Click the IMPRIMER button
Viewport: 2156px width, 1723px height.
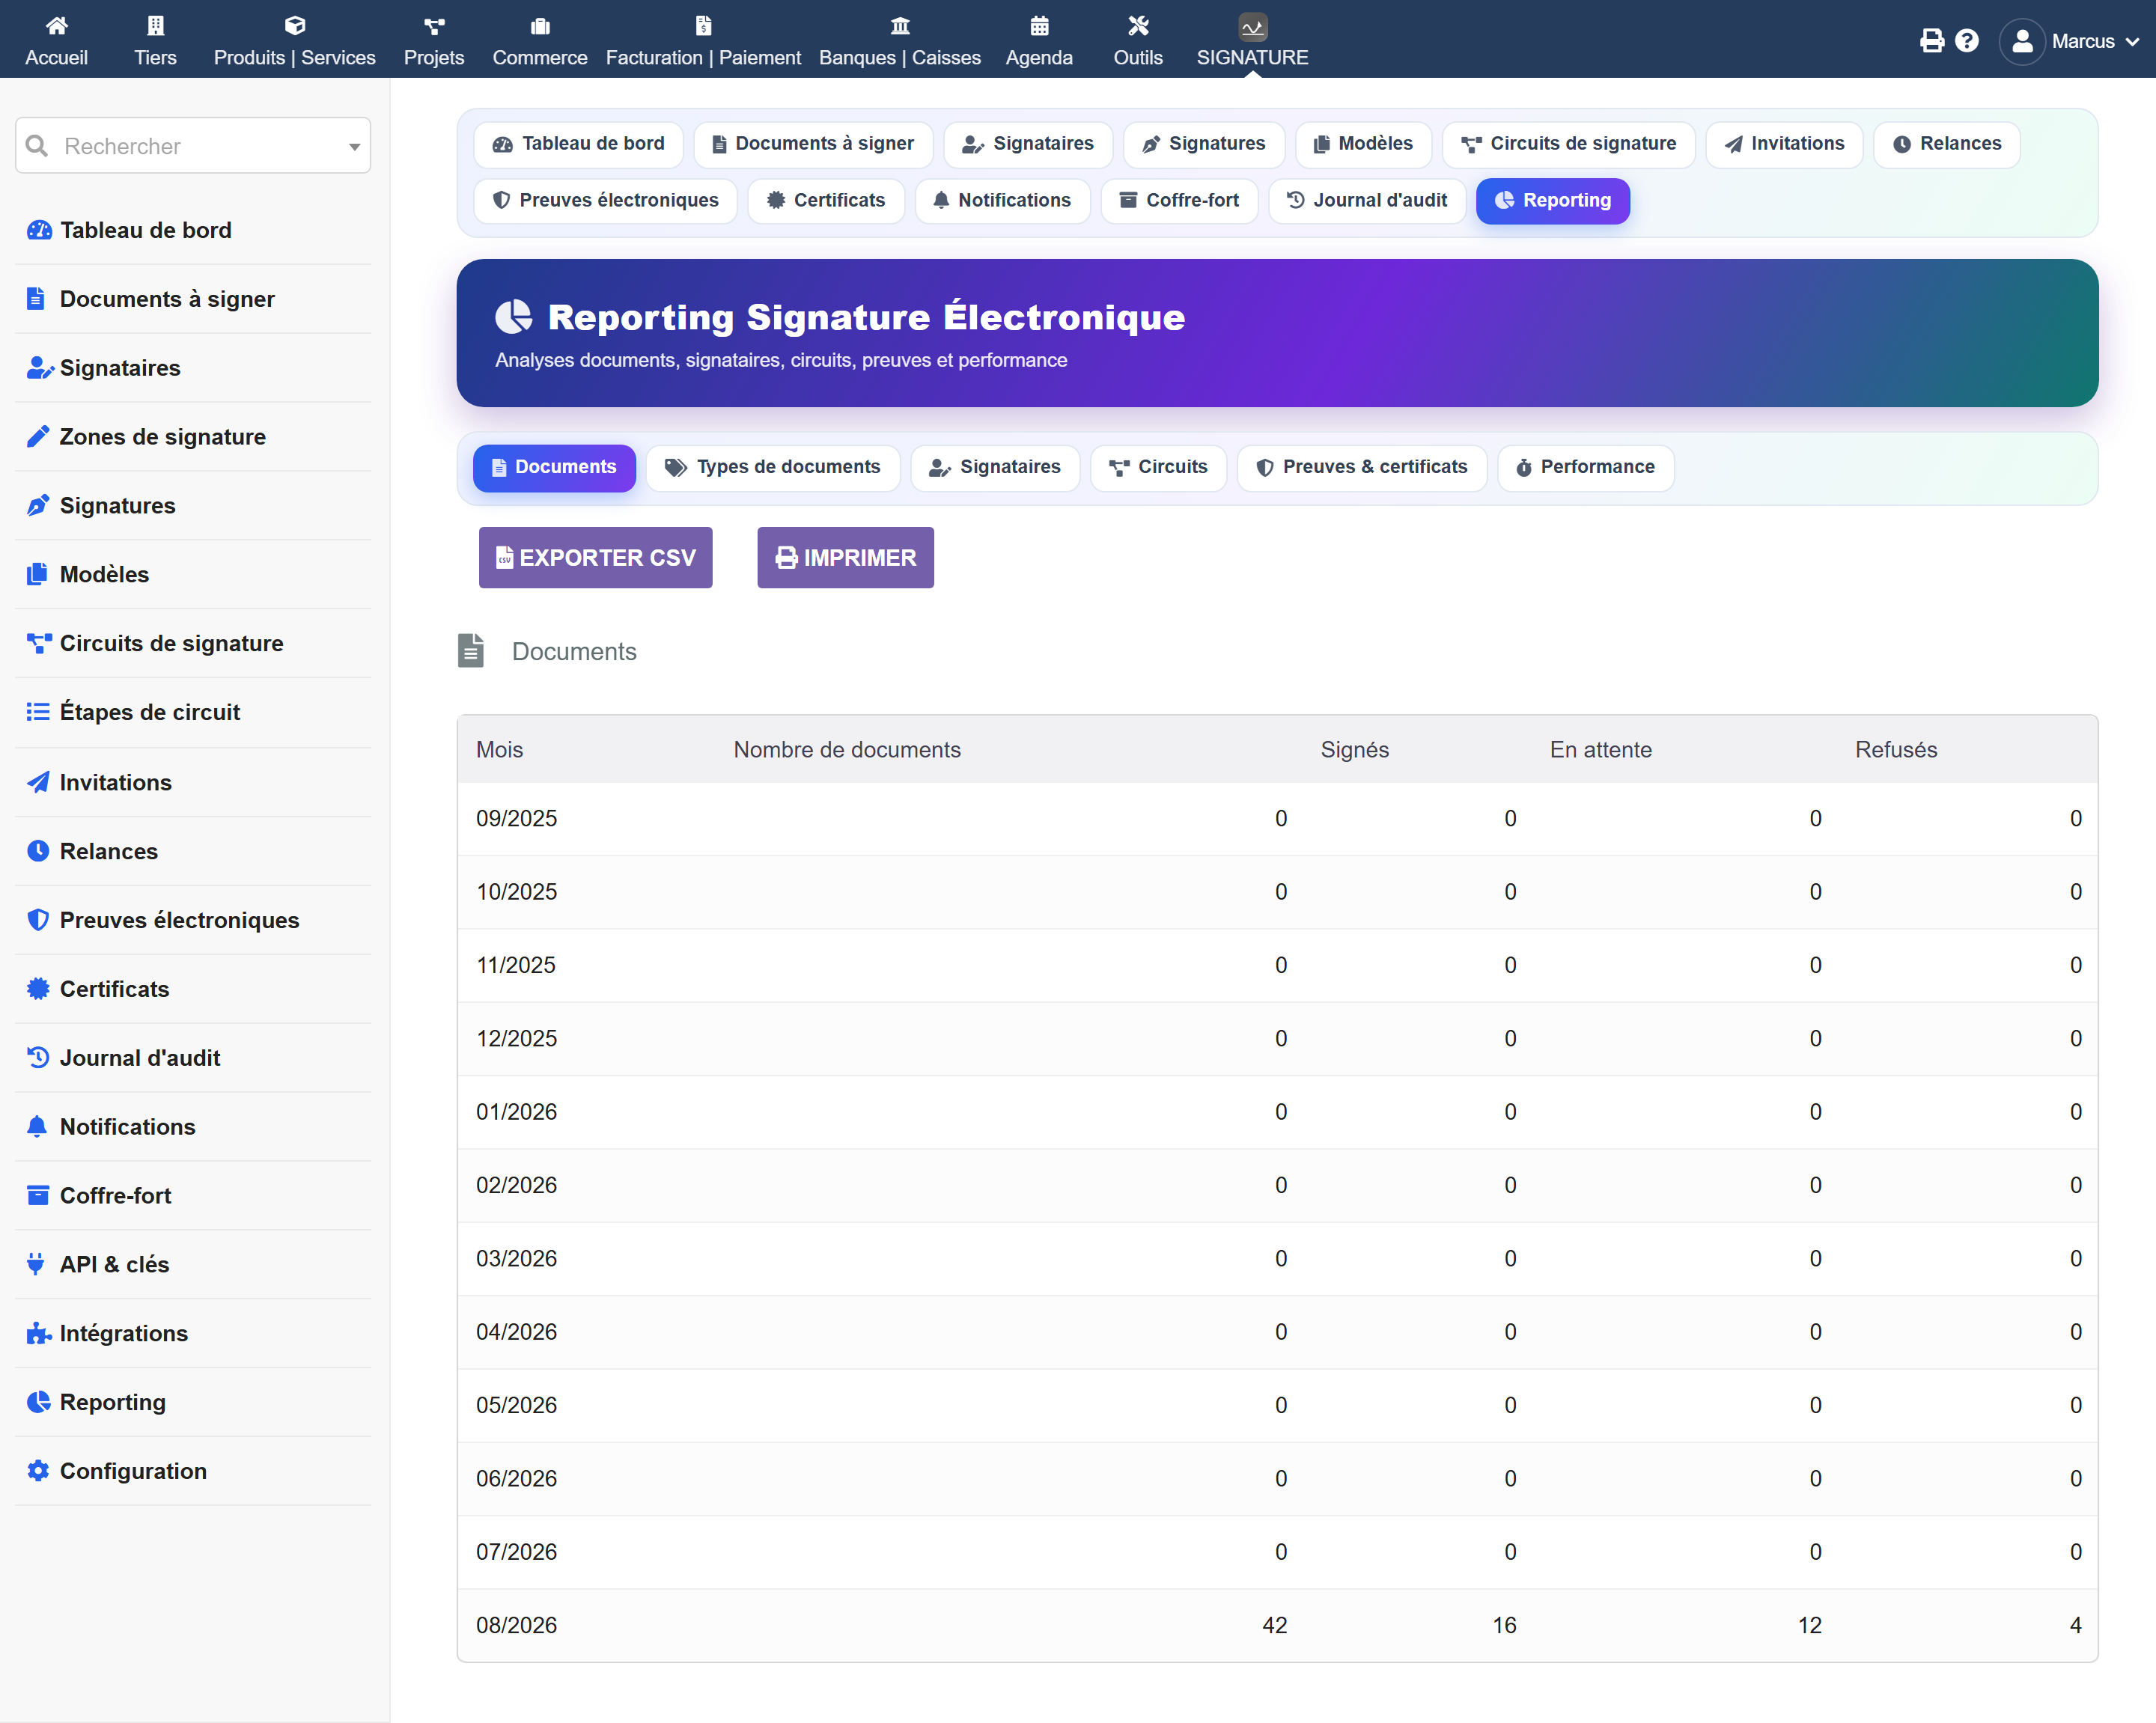click(845, 558)
